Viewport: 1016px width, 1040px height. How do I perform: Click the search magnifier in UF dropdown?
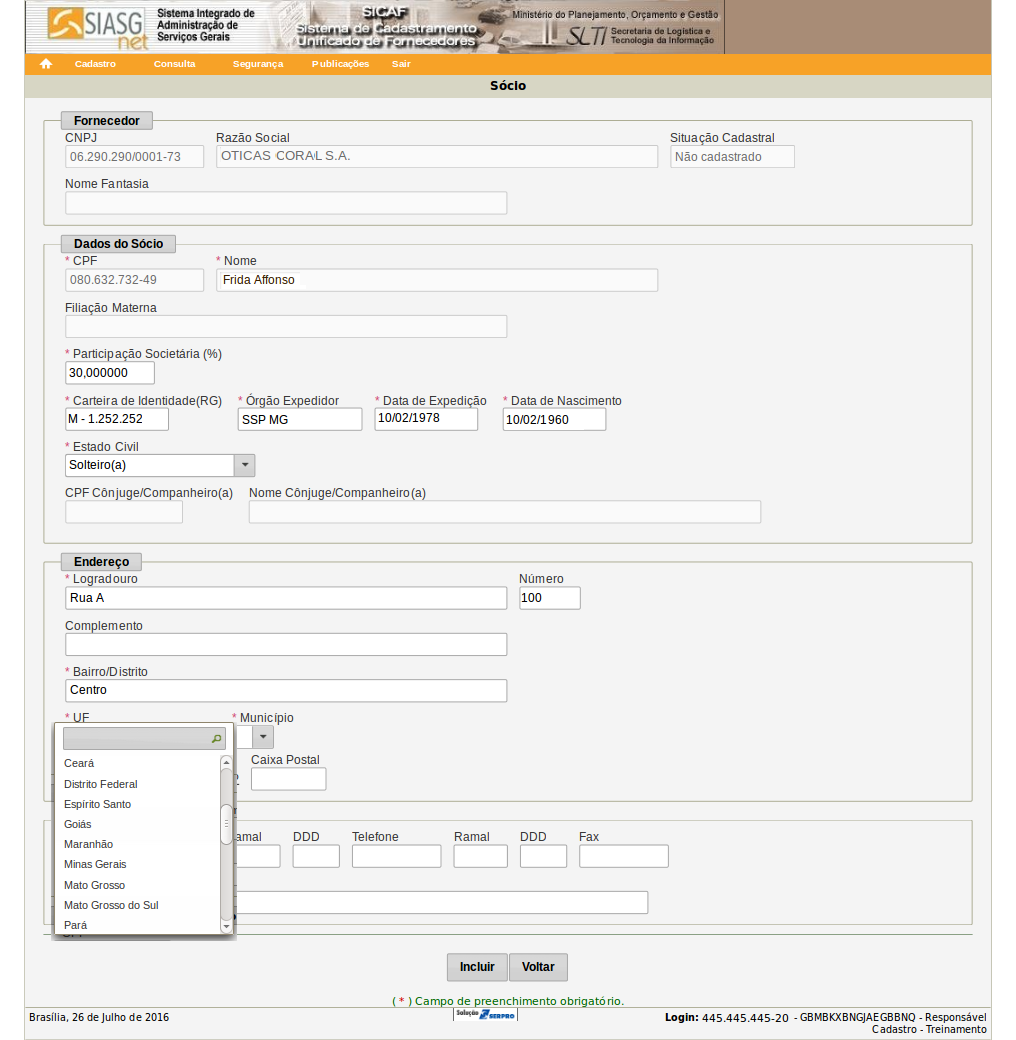pyautogui.click(x=216, y=738)
